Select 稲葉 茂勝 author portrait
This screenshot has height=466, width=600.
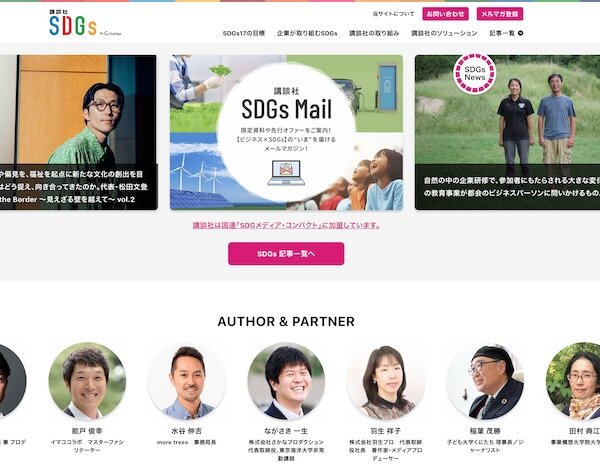[485, 381]
